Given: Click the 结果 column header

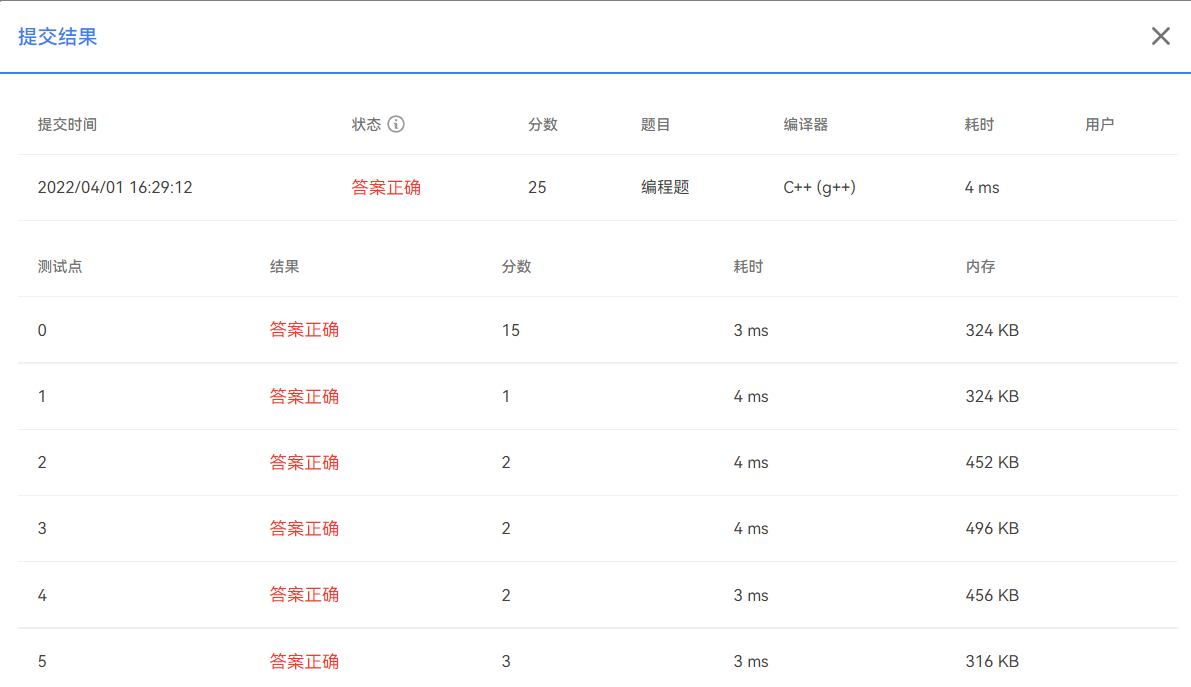Looking at the screenshot, I should tap(284, 267).
